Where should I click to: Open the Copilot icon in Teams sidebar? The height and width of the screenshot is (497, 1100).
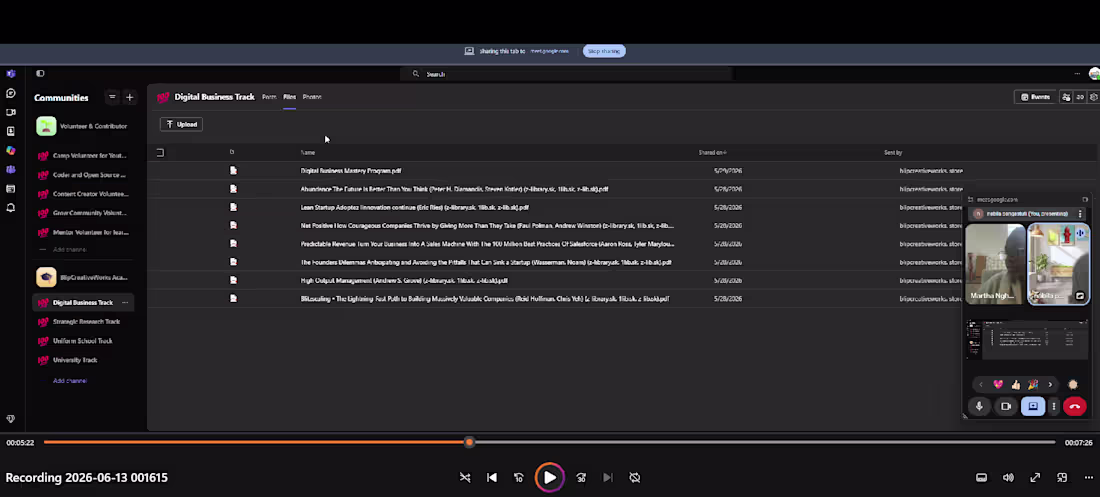tap(11, 150)
